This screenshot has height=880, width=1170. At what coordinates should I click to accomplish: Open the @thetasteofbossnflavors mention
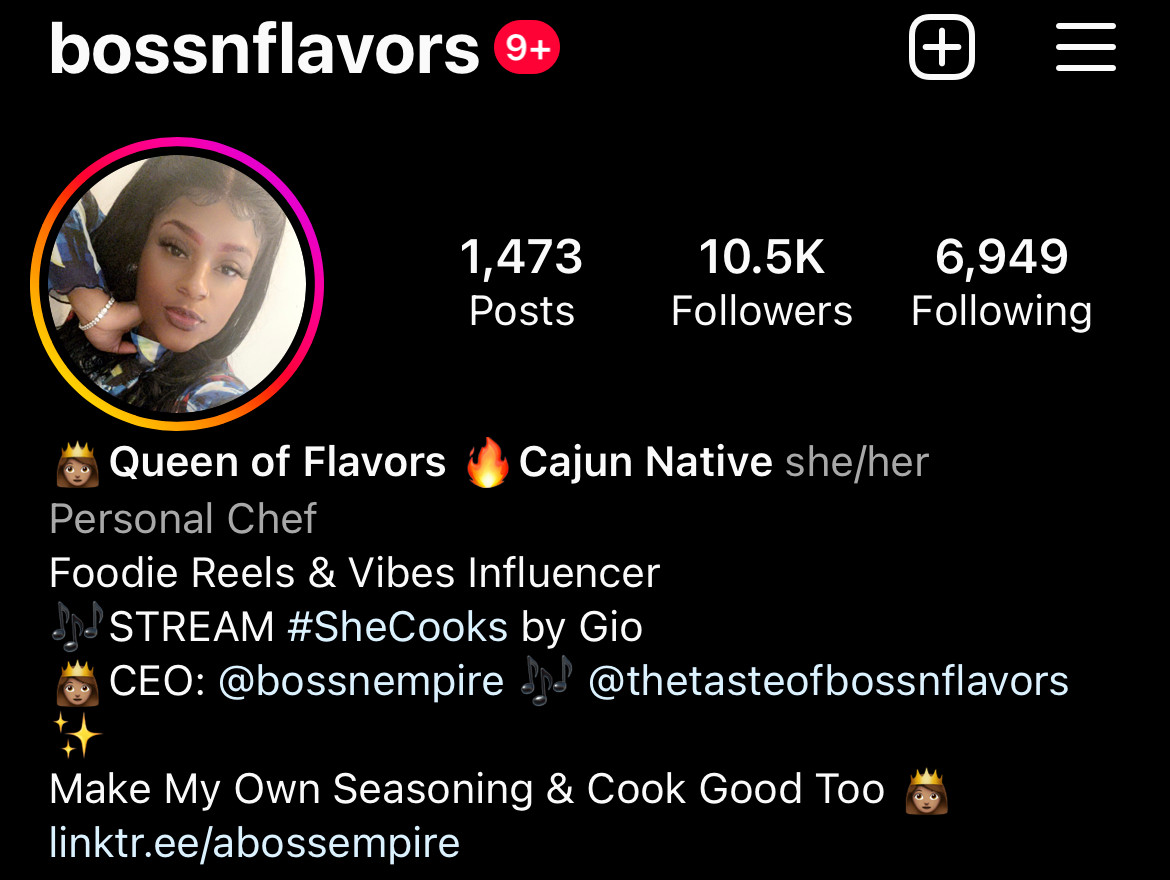point(828,681)
